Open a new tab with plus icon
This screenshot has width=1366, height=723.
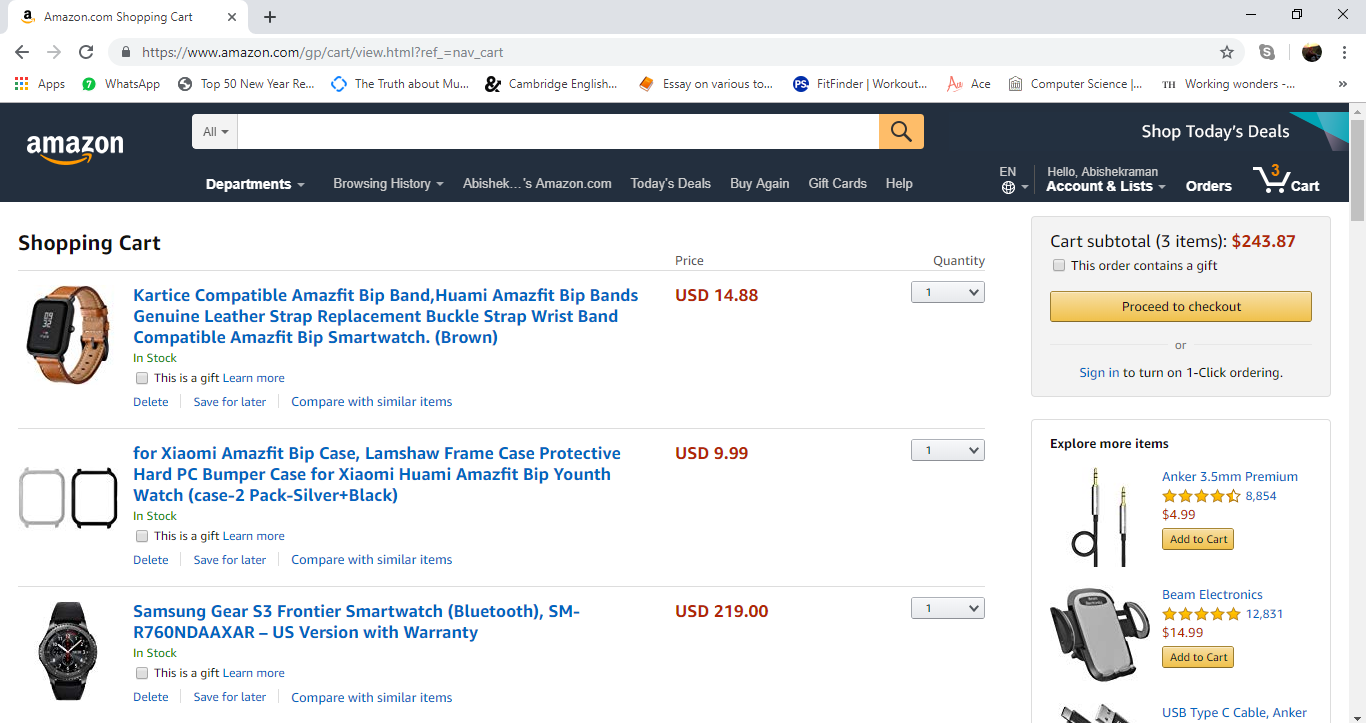click(x=270, y=17)
